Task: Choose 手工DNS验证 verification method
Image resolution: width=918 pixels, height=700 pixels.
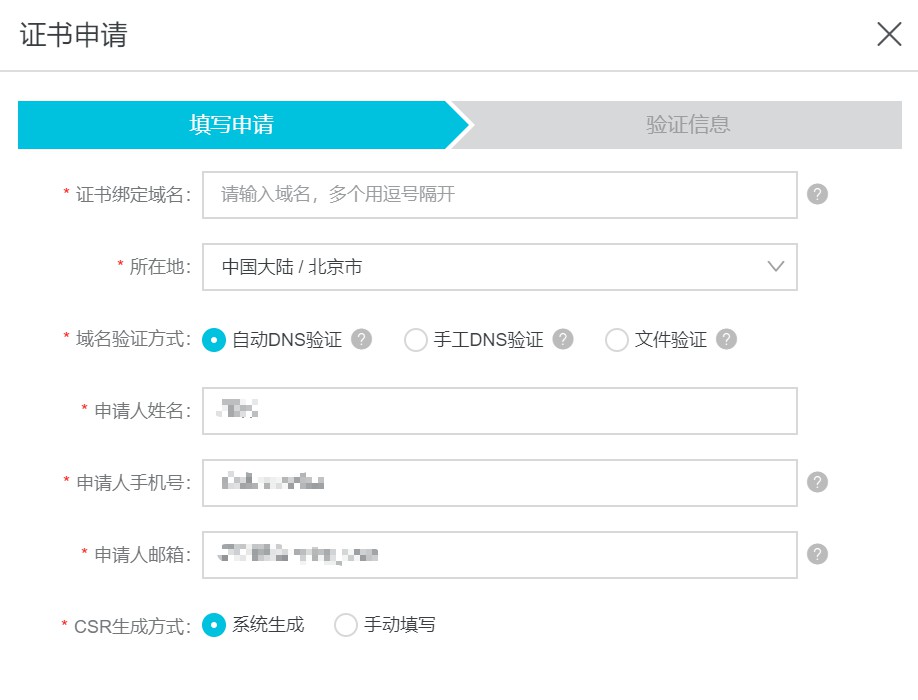Action: pyautogui.click(x=416, y=340)
